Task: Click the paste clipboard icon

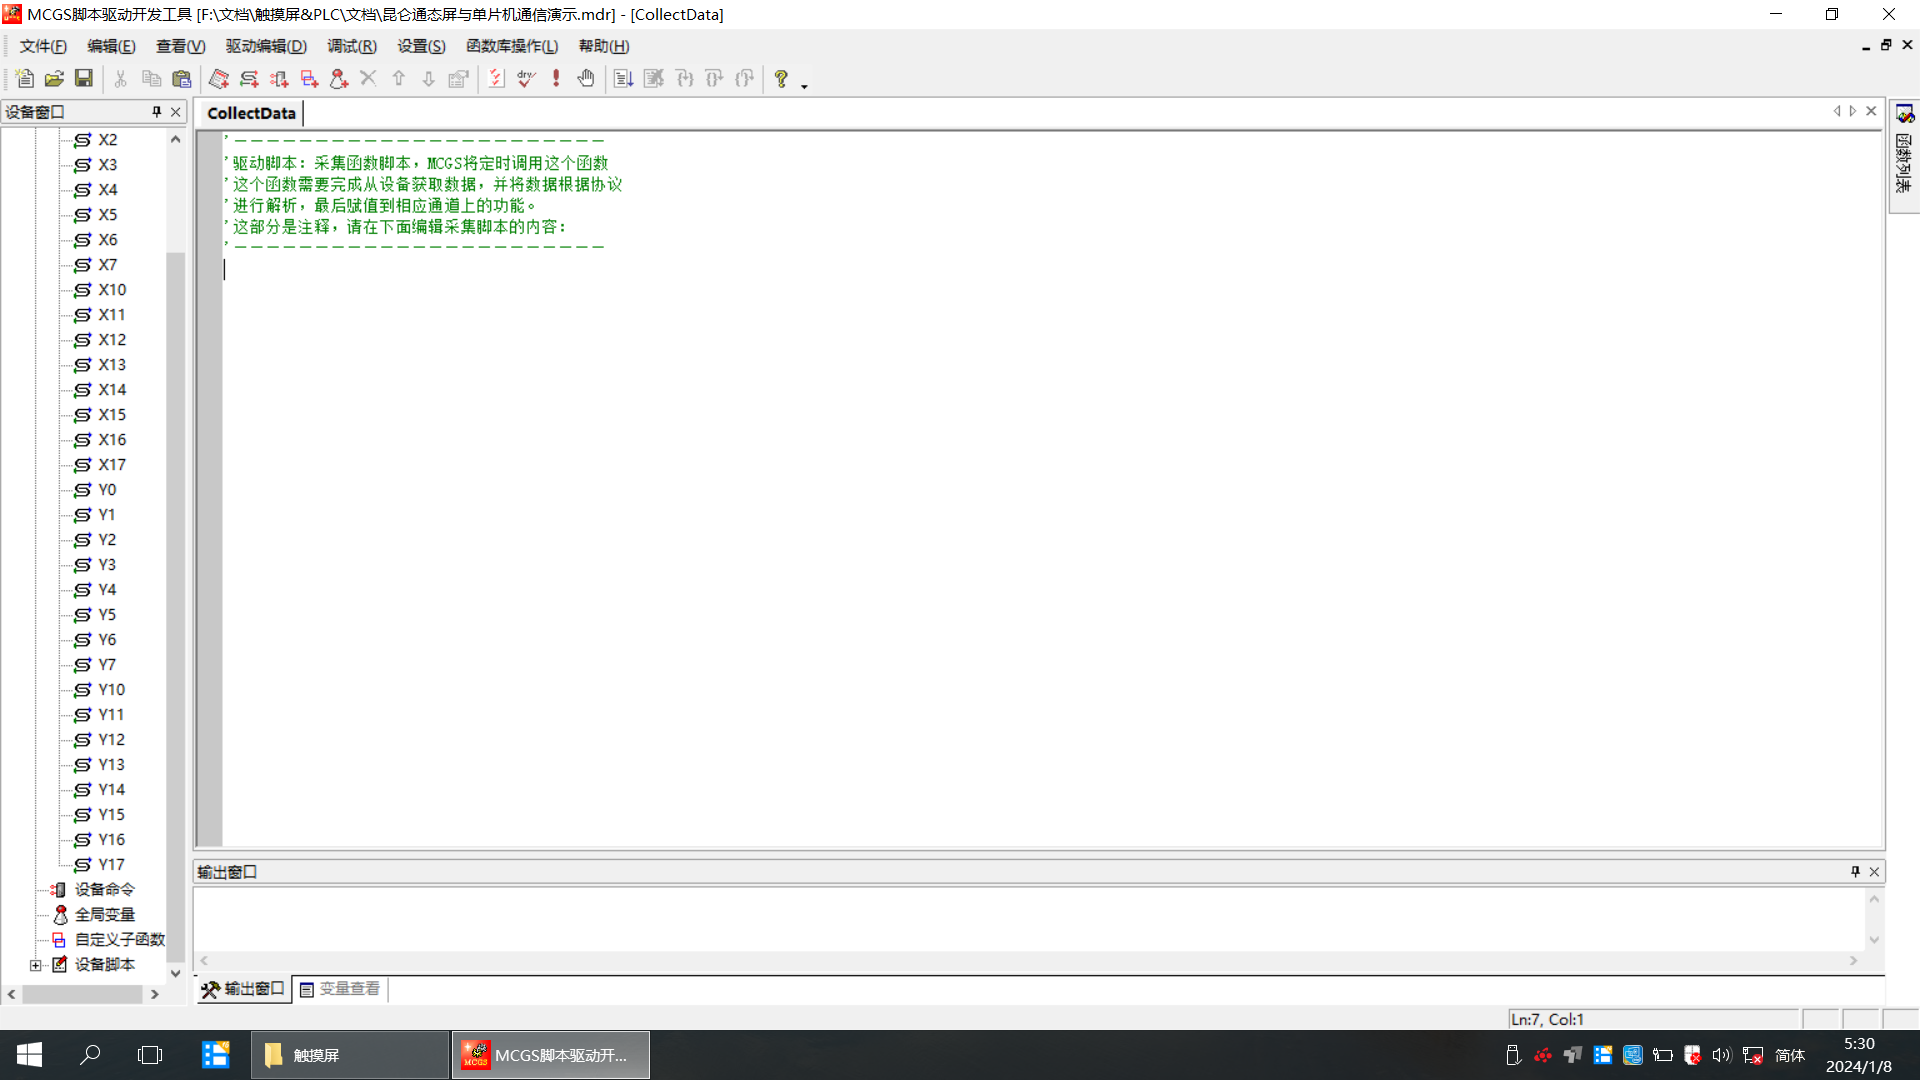Action: (182, 79)
